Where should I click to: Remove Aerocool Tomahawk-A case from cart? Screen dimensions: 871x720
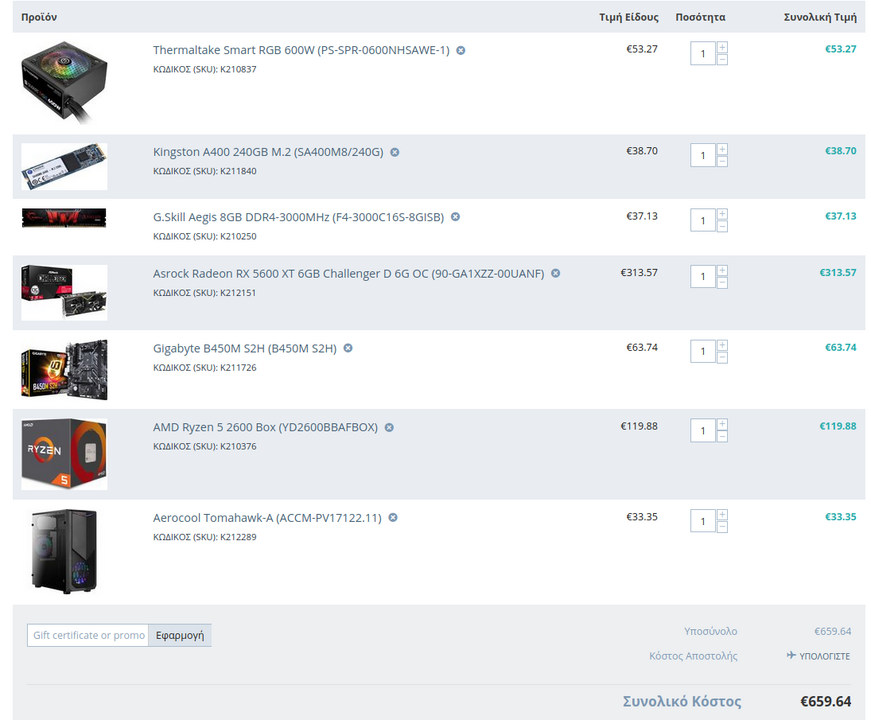393,518
